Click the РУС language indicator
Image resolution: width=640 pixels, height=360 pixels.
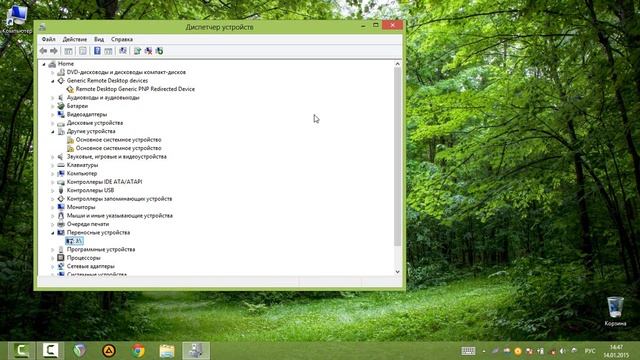[x=590, y=351]
